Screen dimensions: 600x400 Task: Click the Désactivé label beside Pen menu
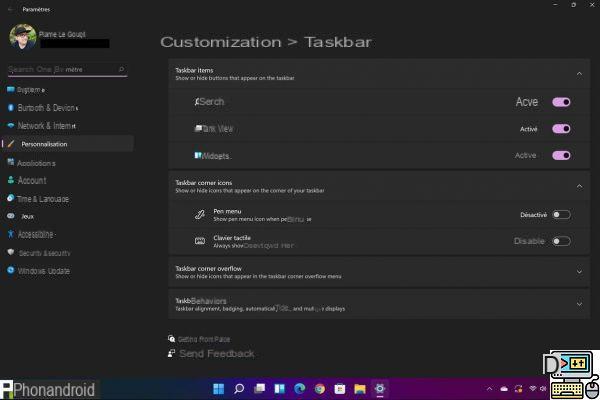(x=533, y=215)
